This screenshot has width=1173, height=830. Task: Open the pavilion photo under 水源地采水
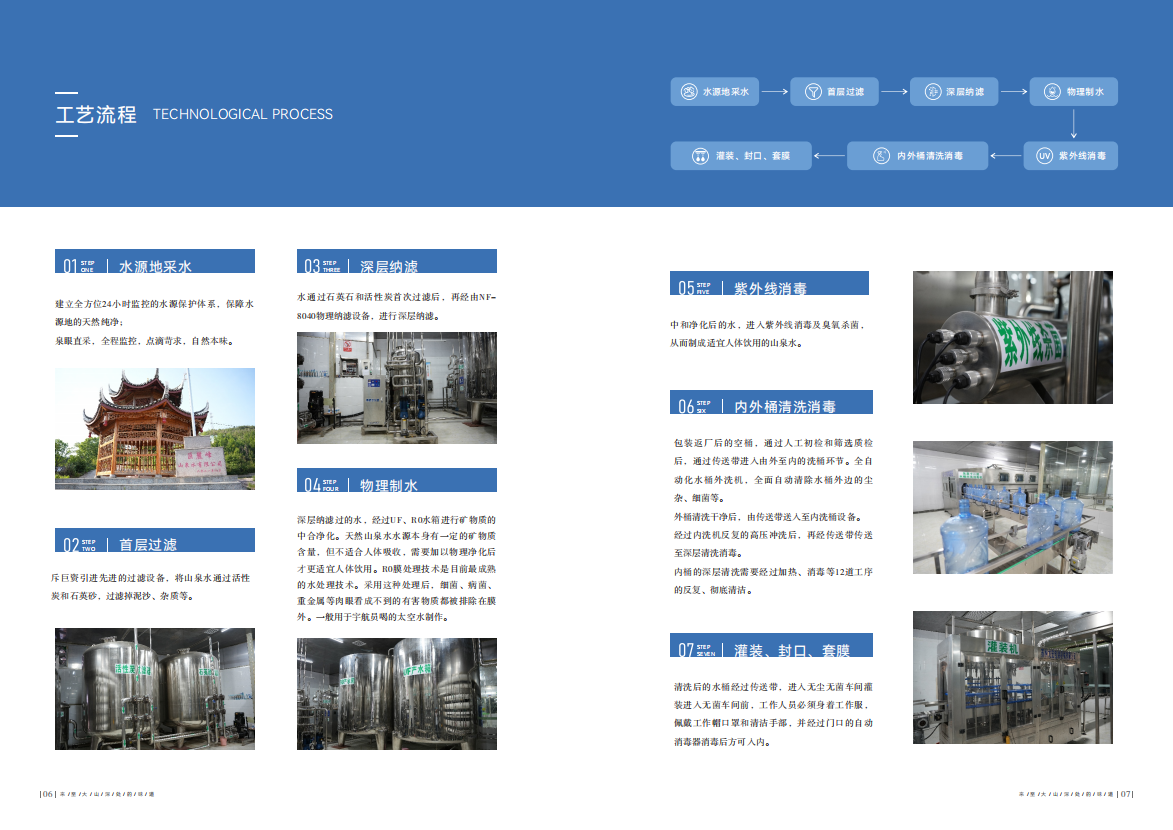[x=155, y=428]
